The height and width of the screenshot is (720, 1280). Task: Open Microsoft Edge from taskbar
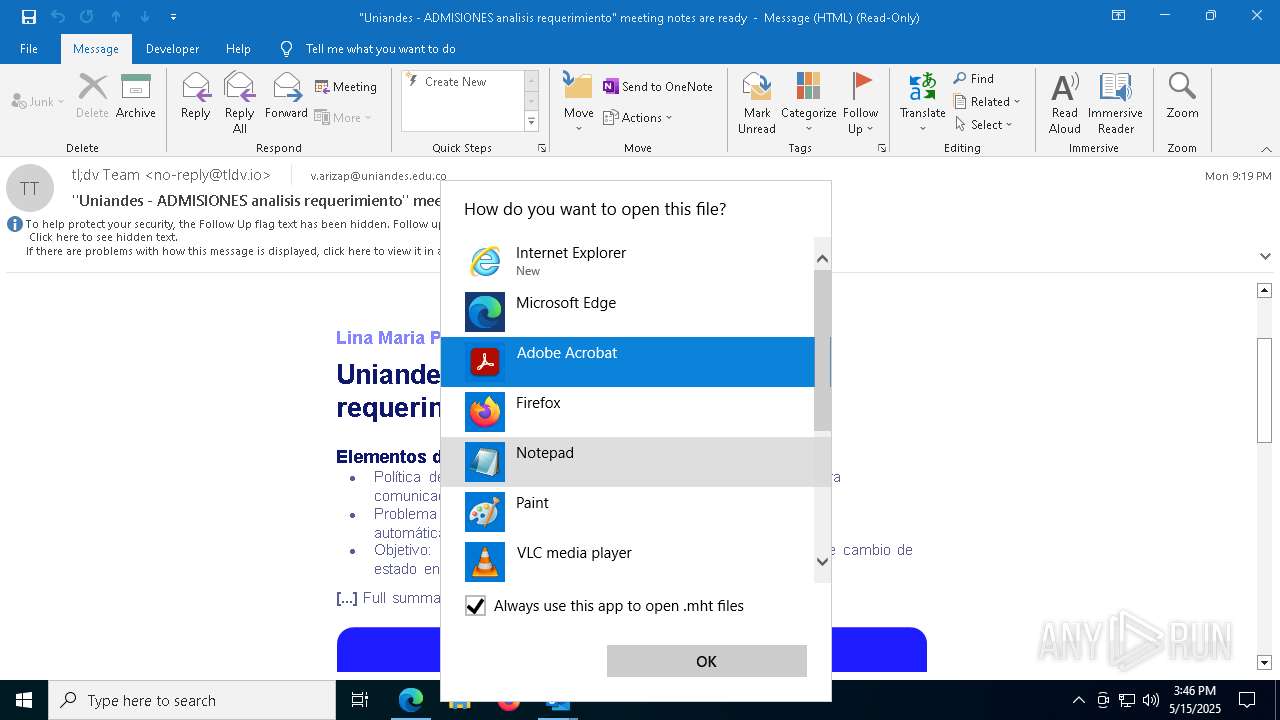(411, 700)
